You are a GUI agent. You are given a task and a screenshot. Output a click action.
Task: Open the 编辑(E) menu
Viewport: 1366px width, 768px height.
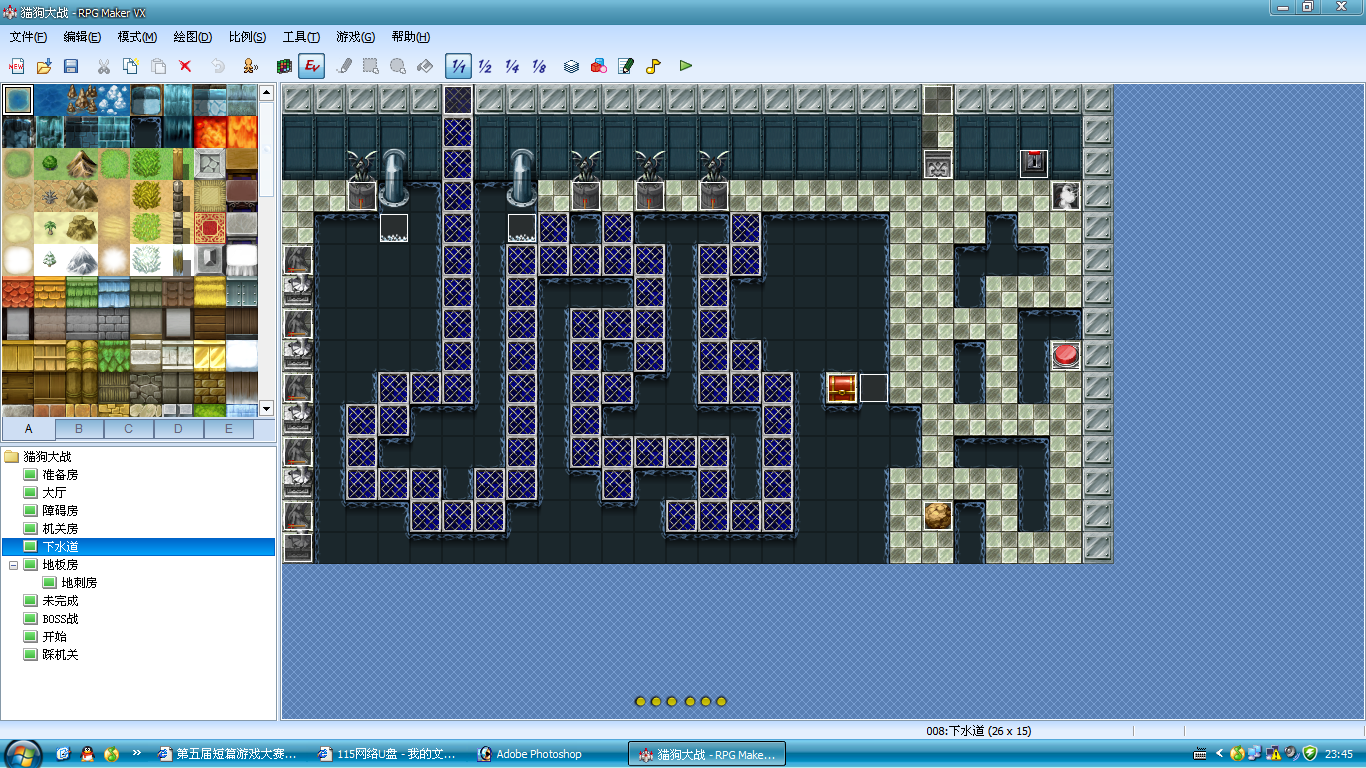82,37
